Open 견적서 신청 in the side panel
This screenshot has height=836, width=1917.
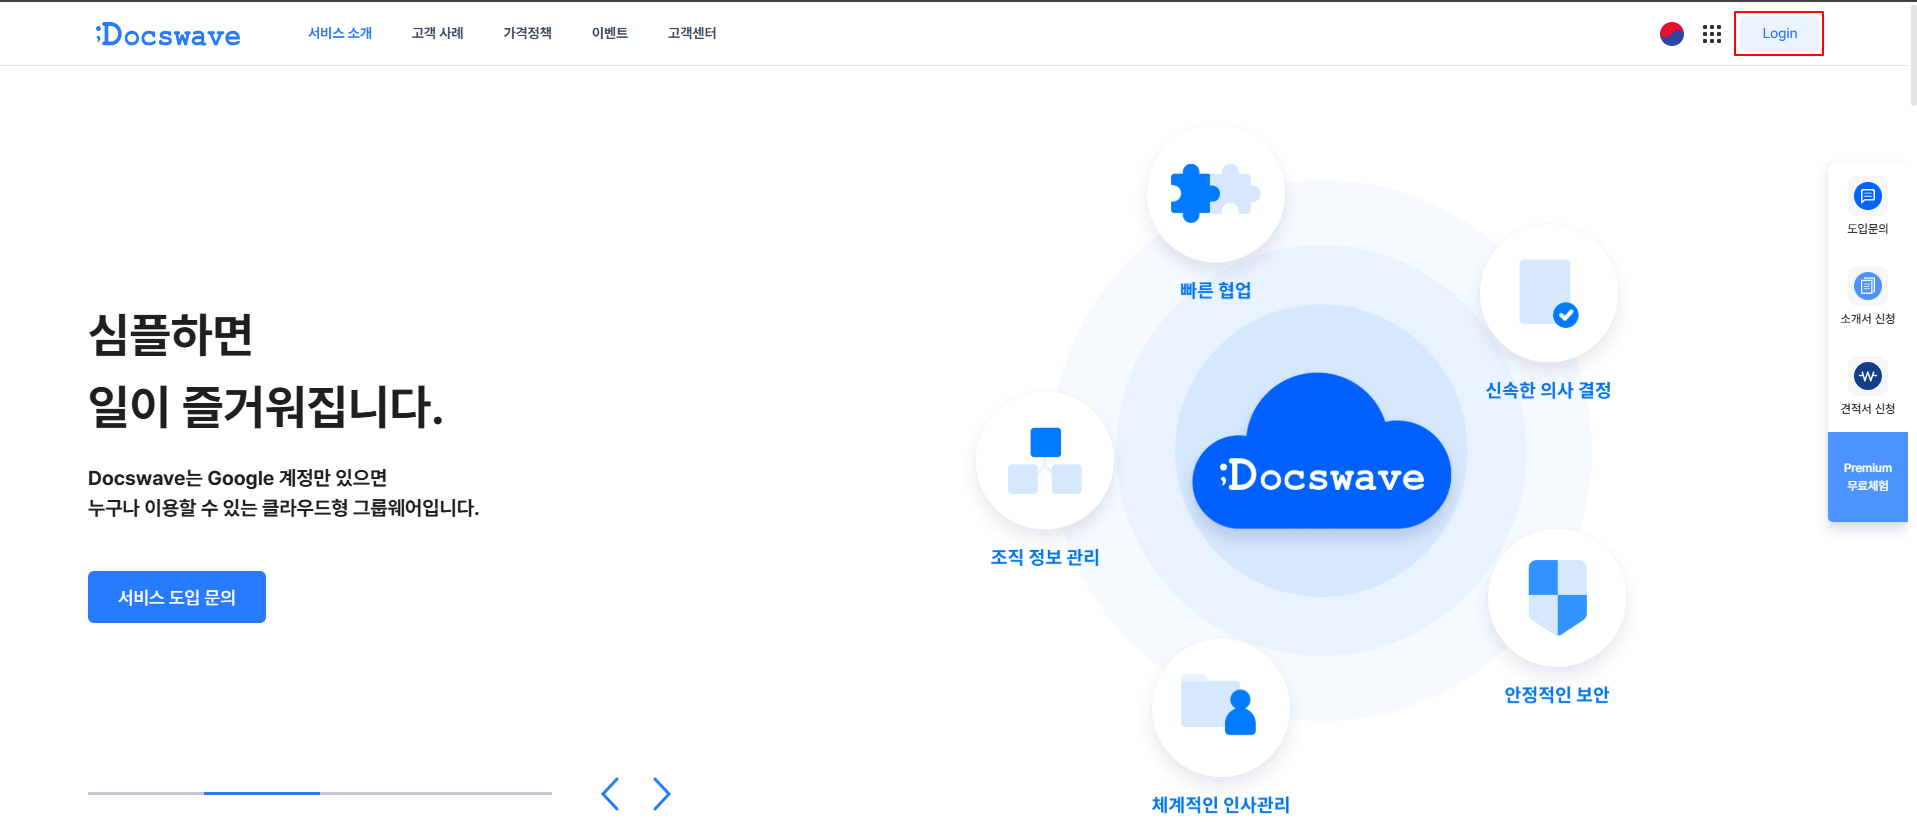point(1867,387)
